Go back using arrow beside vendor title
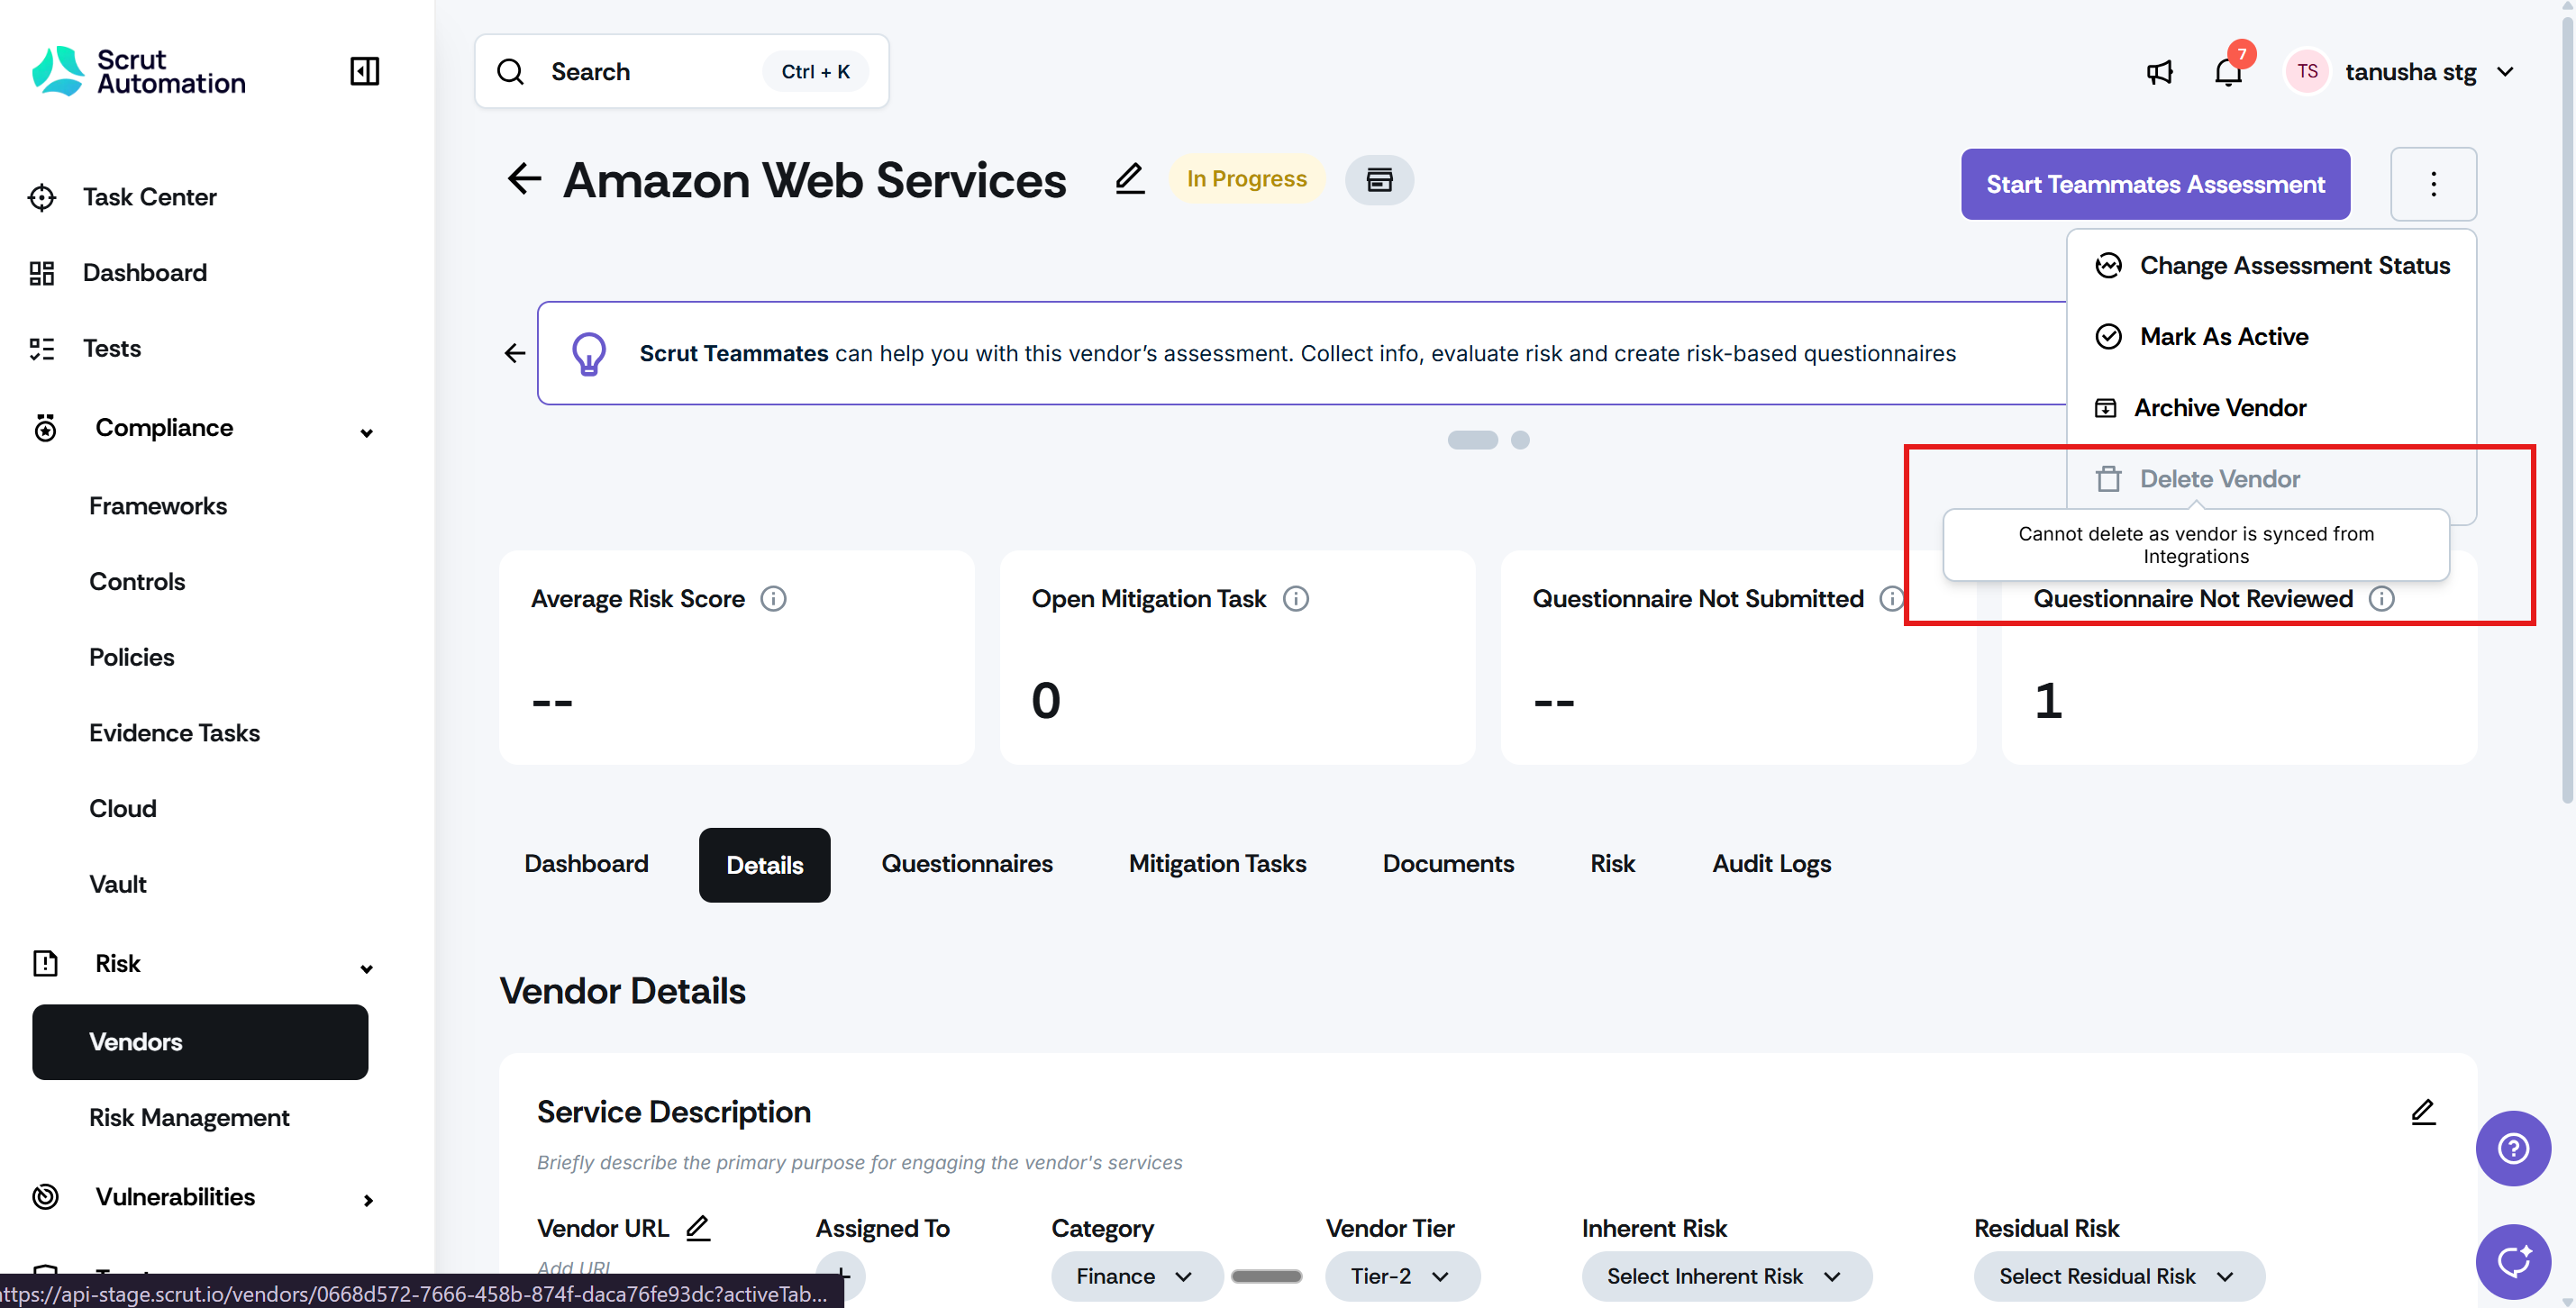The width and height of the screenshot is (2576, 1308). 524,180
